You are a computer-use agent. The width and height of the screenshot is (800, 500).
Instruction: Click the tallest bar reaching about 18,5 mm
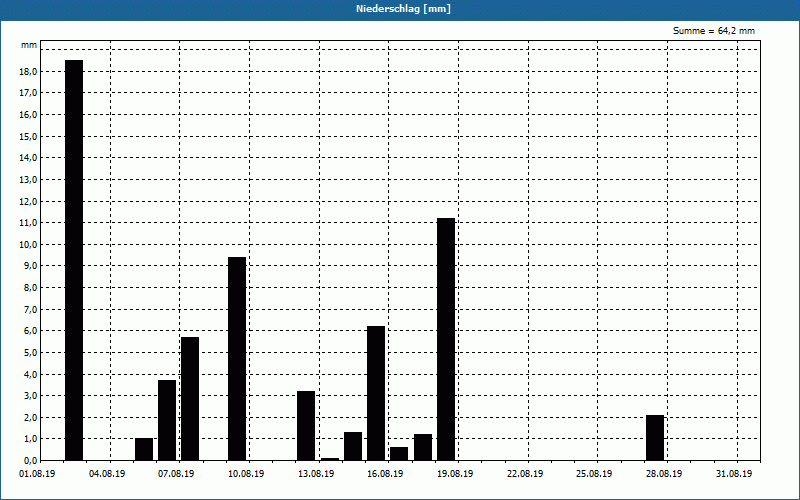(x=74, y=260)
